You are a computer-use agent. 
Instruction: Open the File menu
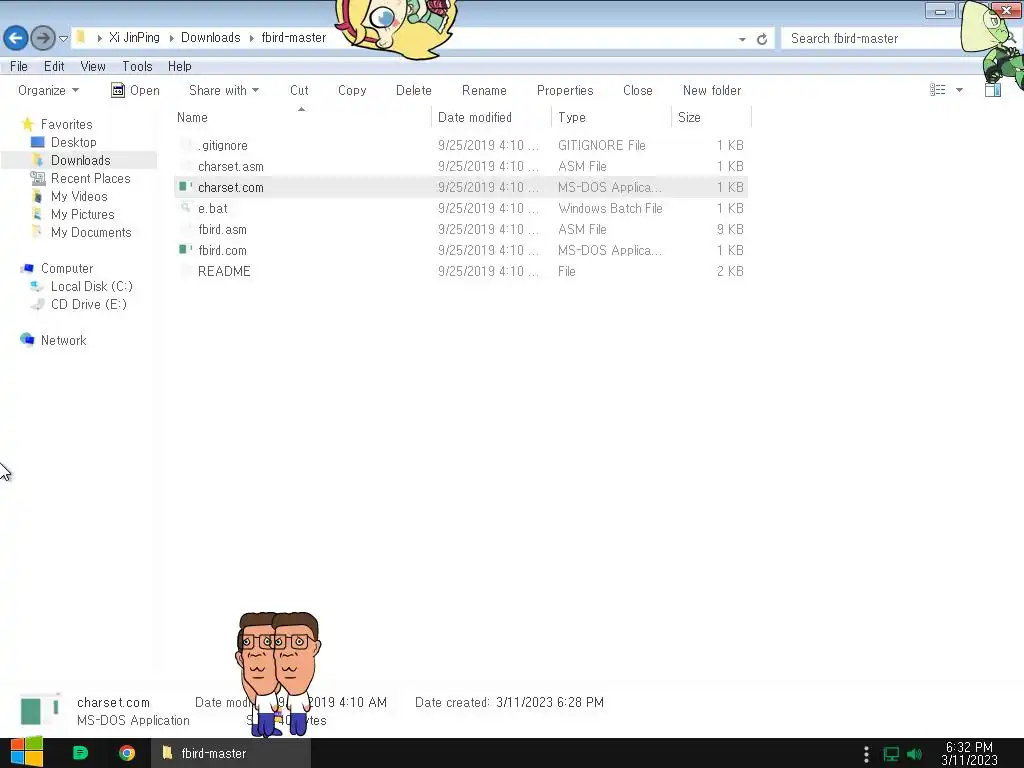(19, 67)
